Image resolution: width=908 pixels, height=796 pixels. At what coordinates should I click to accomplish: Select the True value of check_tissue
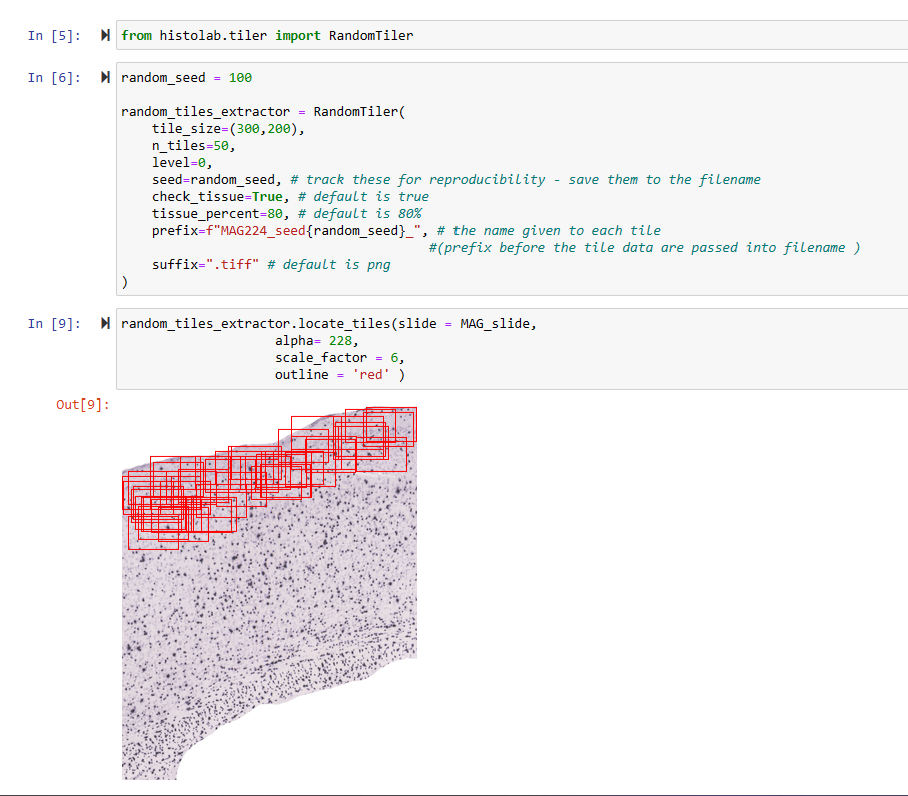coord(268,196)
